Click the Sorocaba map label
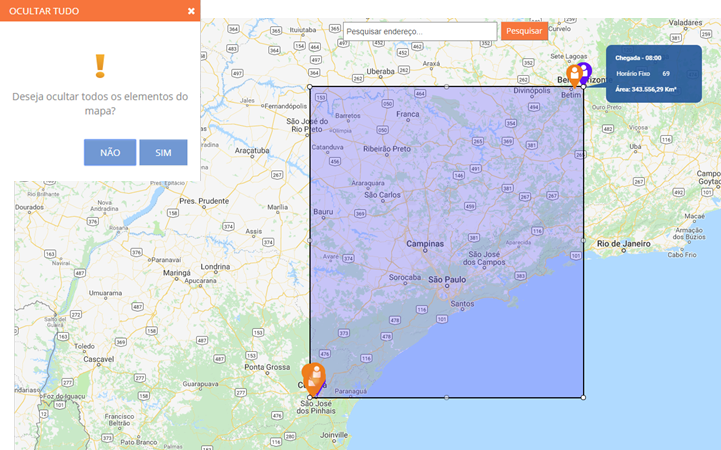 [x=405, y=278]
